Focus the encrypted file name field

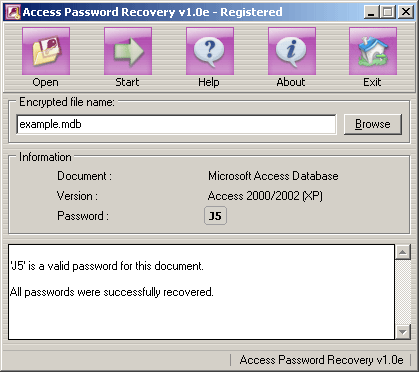(176, 124)
